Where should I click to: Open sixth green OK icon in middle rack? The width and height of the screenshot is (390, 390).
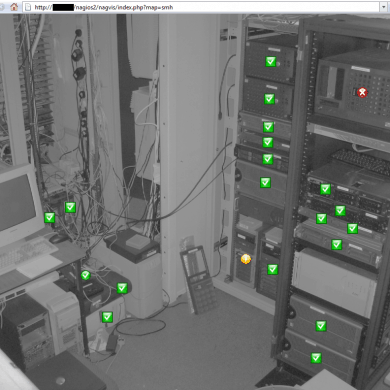(x=265, y=182)
